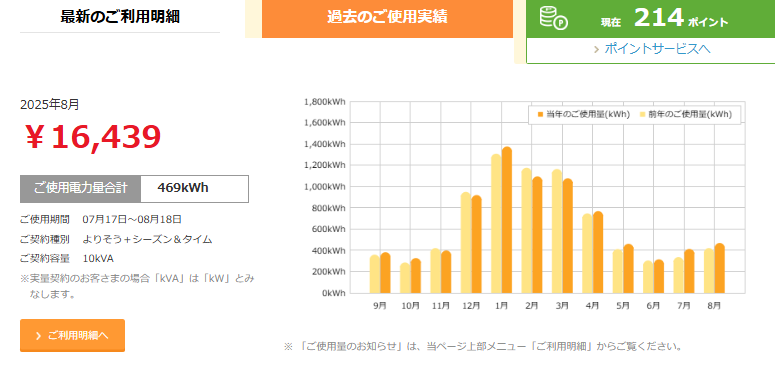
Task: Click the 6月 current-year orange bar
Action: (x=658, y=276)
